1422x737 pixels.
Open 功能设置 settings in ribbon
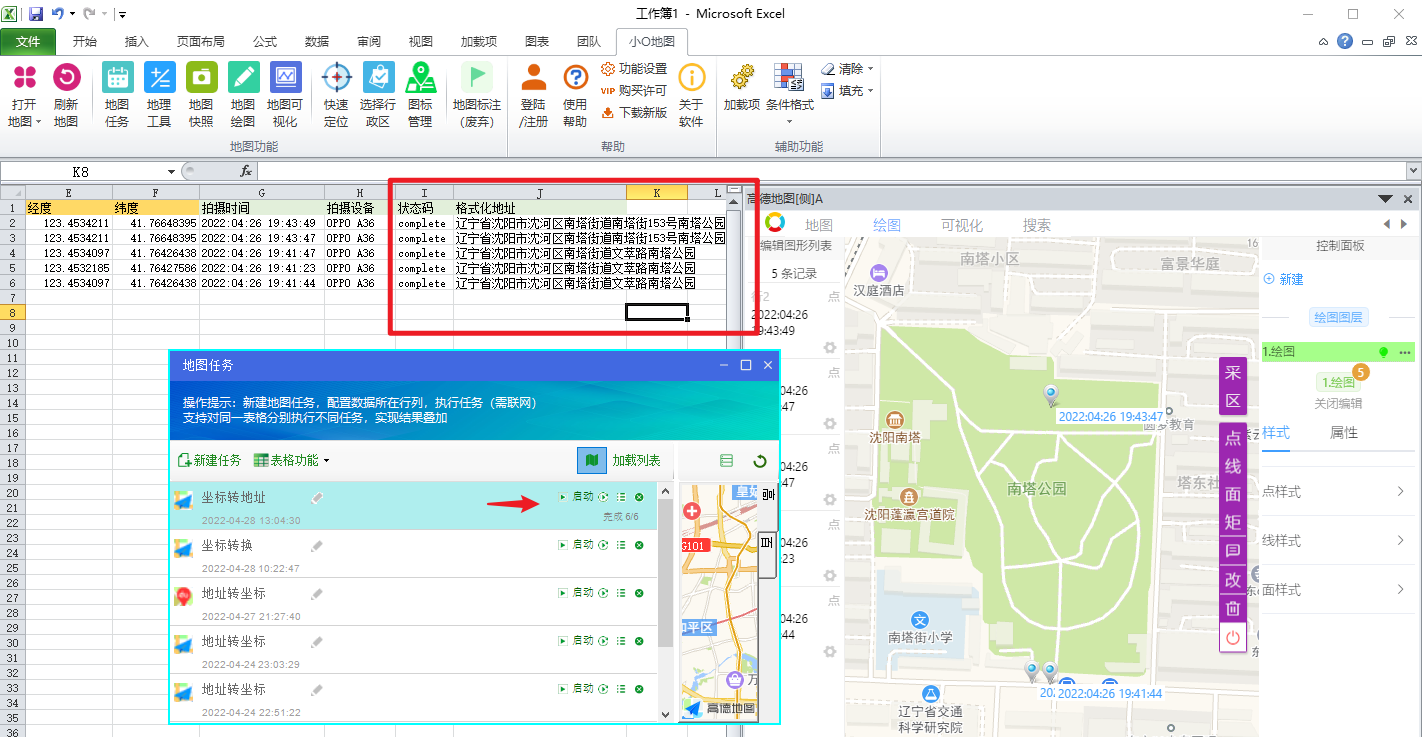[634, 69]
